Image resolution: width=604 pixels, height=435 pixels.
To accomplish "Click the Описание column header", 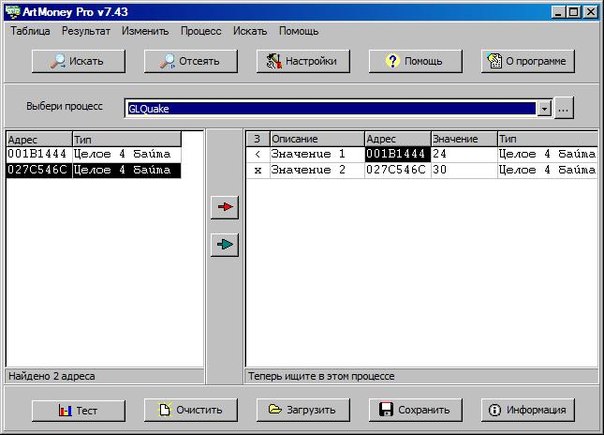I will (x=317, y=139).
